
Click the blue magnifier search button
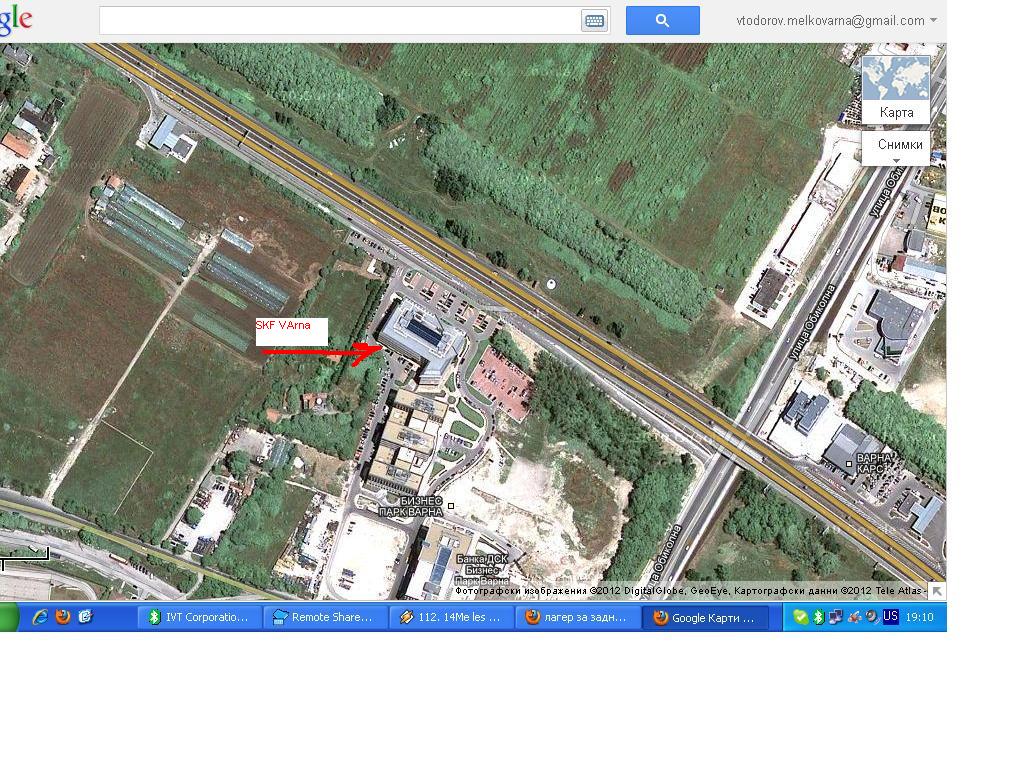pyautogui.click(x=662, y=20)
